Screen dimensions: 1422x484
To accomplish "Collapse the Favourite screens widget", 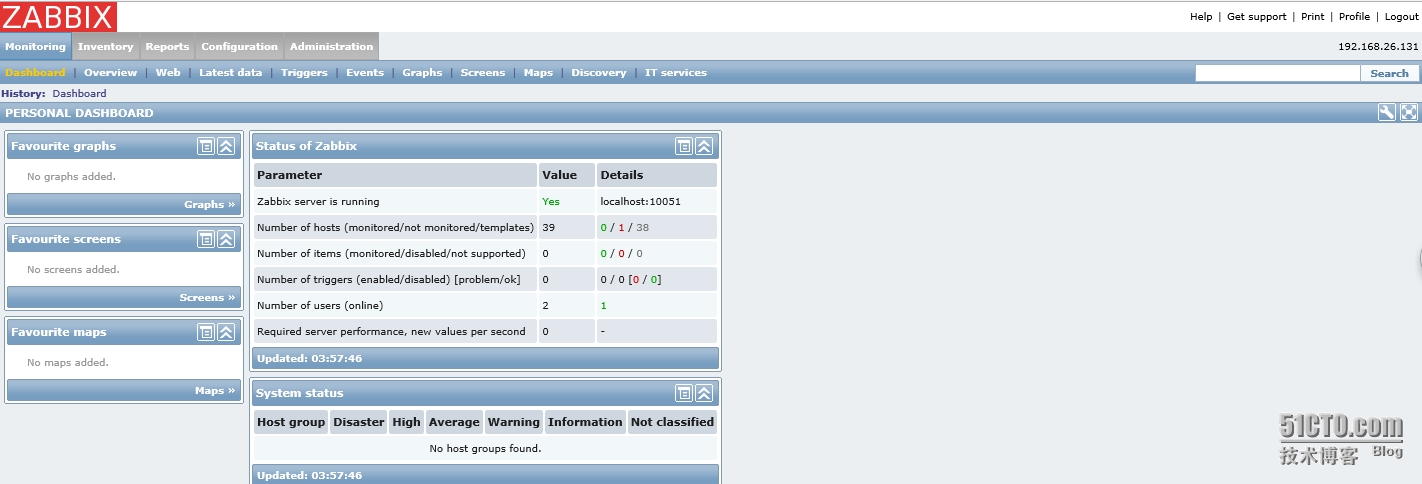I will point(226,239).
